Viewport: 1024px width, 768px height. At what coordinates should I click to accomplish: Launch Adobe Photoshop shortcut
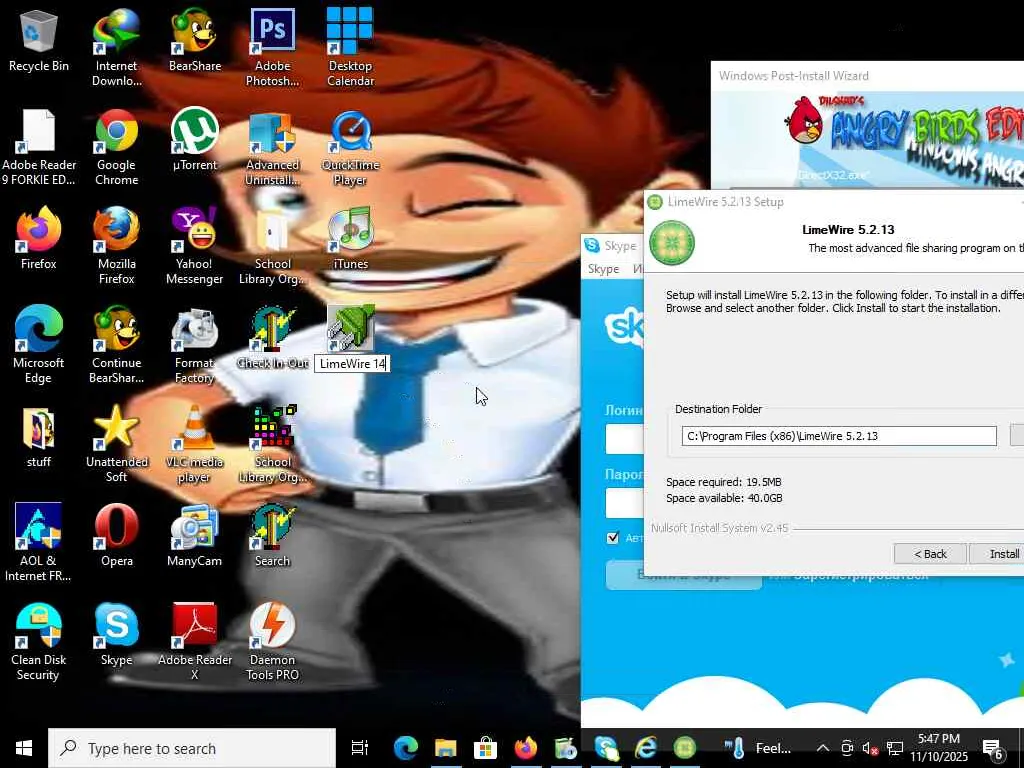(x=272, y=48)
